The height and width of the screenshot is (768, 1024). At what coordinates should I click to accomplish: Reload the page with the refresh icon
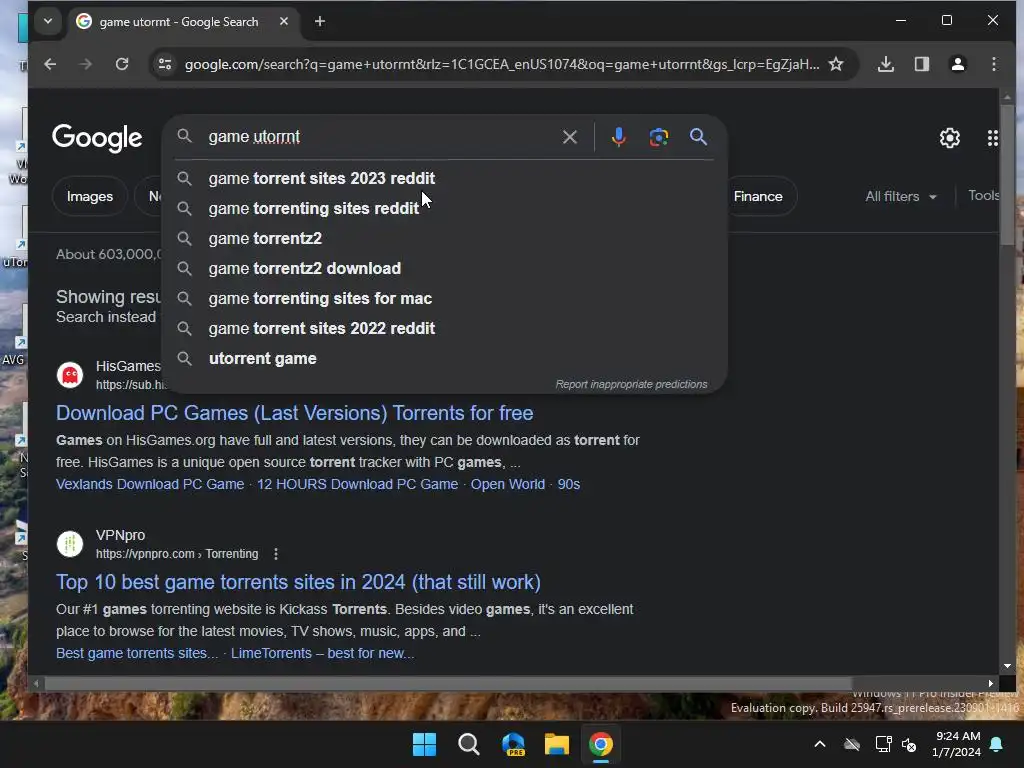pos(122,64)
